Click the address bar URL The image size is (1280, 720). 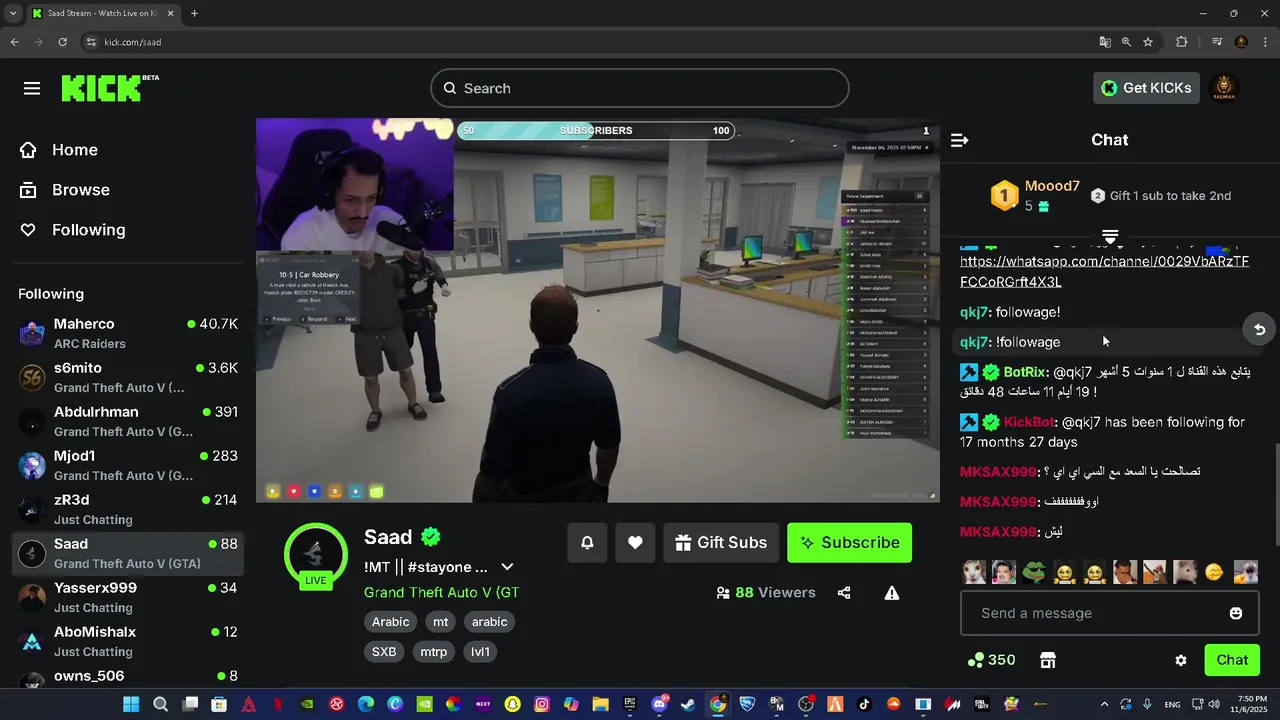tap(133, 42)
